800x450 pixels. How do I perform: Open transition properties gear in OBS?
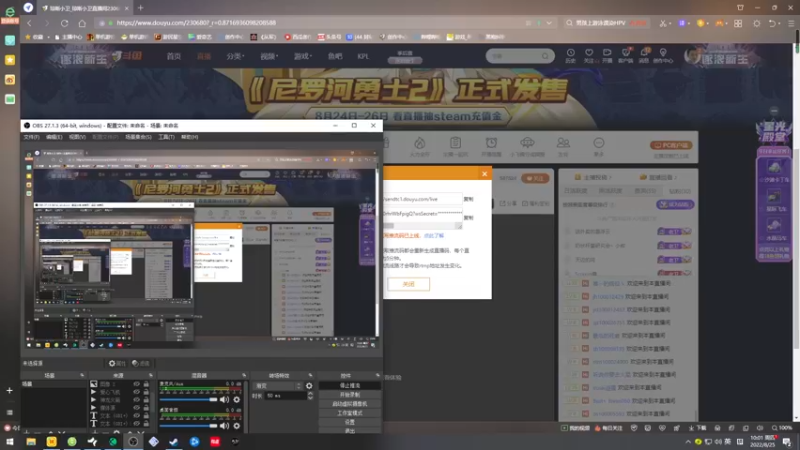click(309, 386)
